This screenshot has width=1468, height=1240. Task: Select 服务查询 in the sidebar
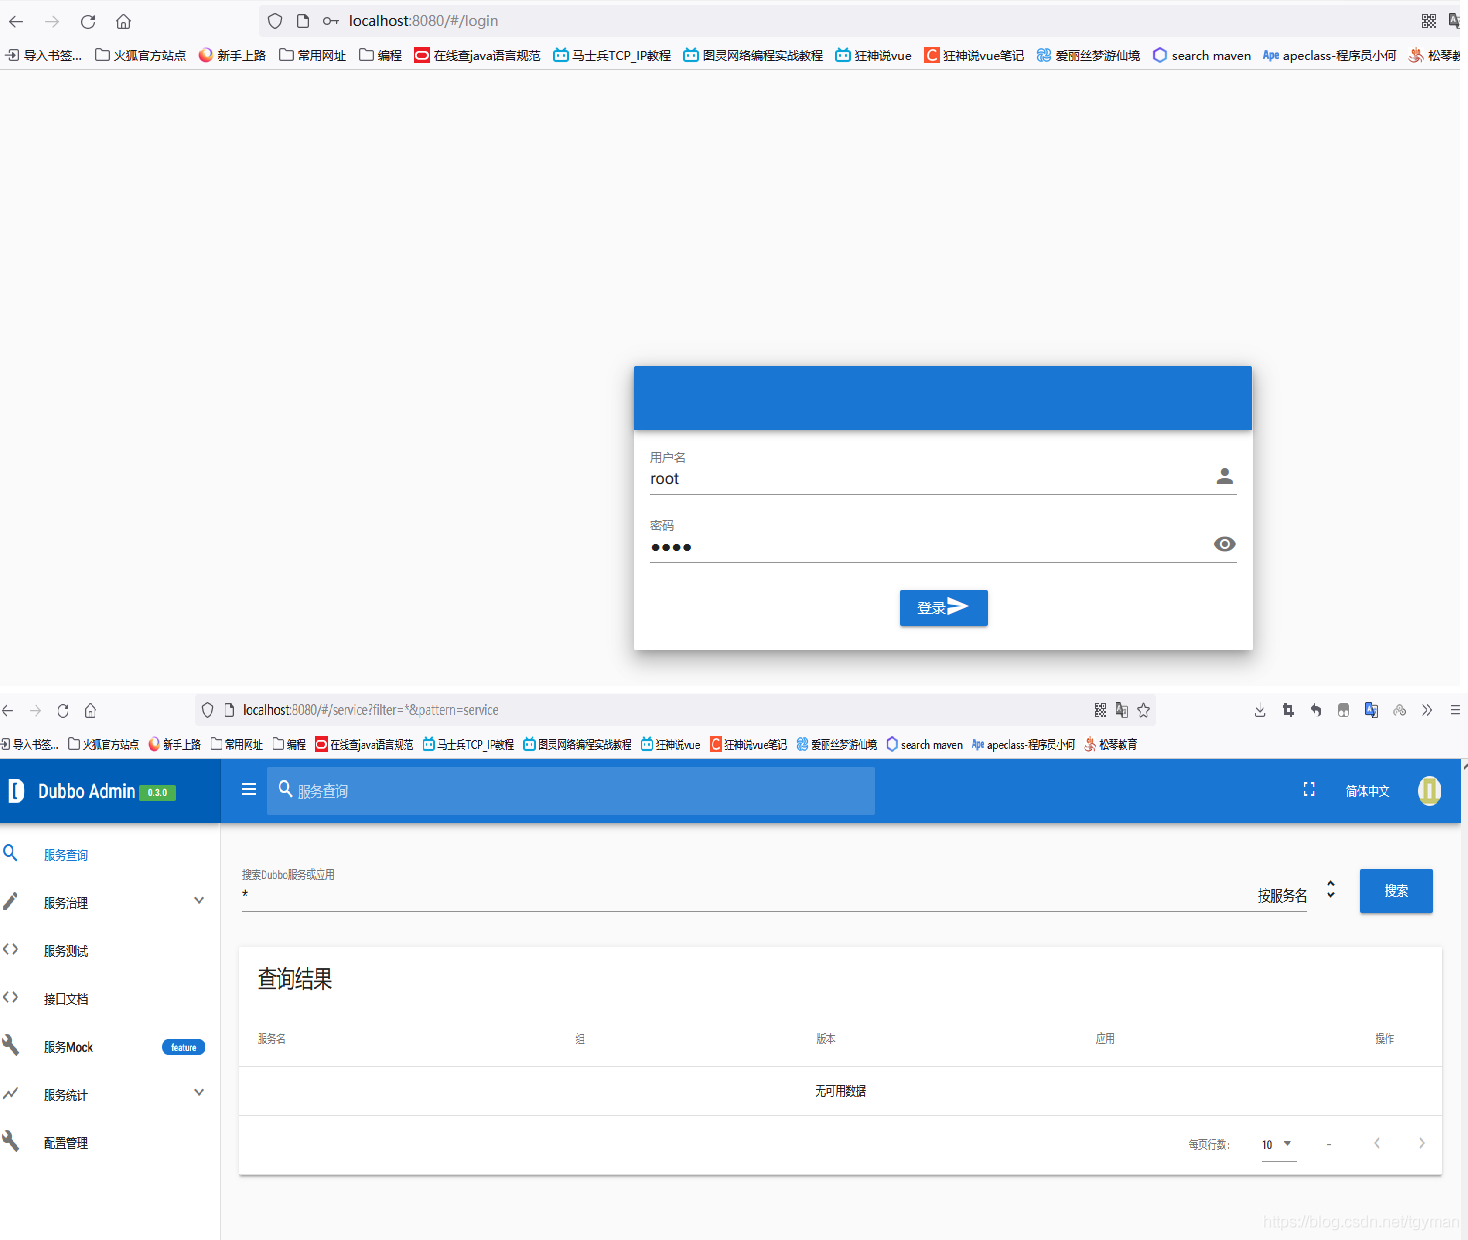tap(110, 855)
